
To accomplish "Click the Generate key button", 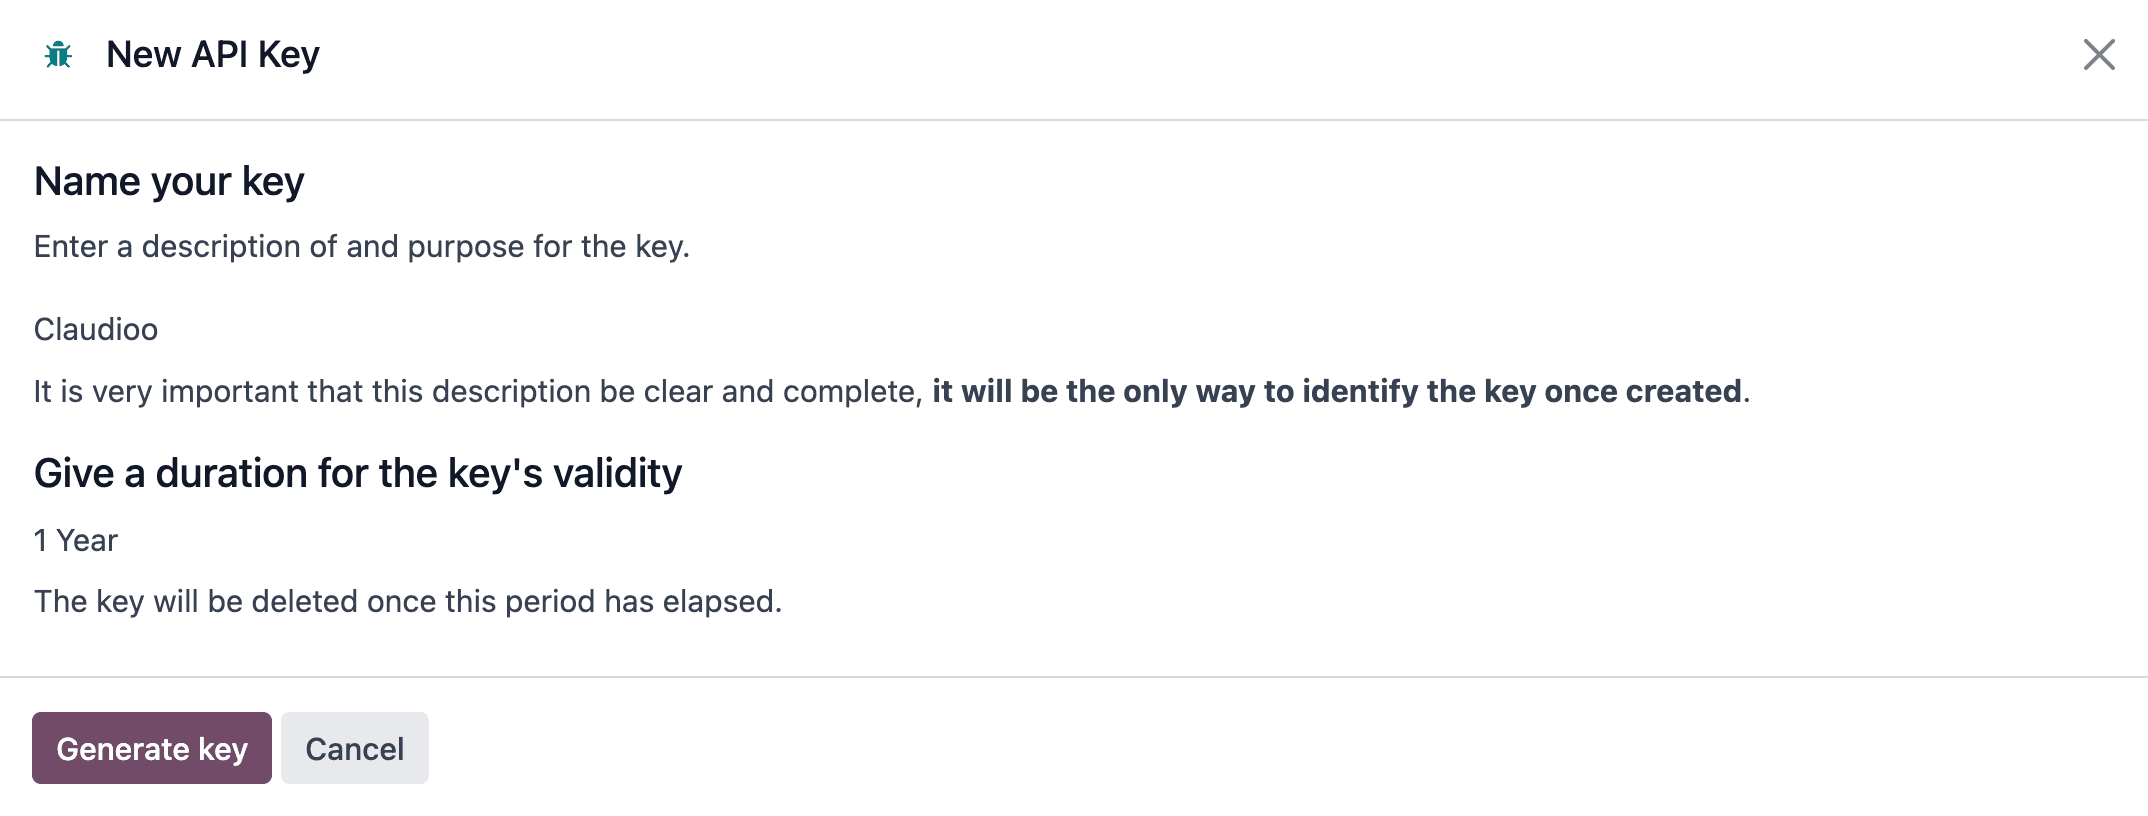I will pos(152,748).
